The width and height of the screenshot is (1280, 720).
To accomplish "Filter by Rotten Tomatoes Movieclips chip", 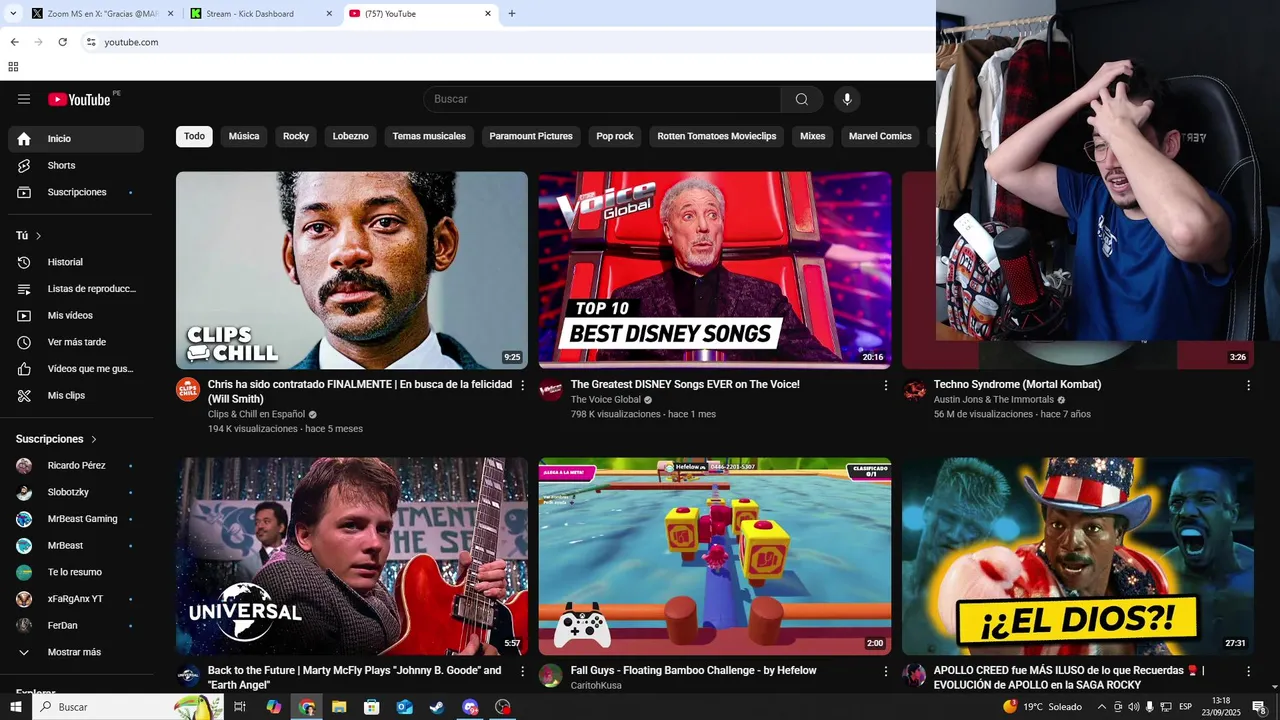I will coord(717,136).
